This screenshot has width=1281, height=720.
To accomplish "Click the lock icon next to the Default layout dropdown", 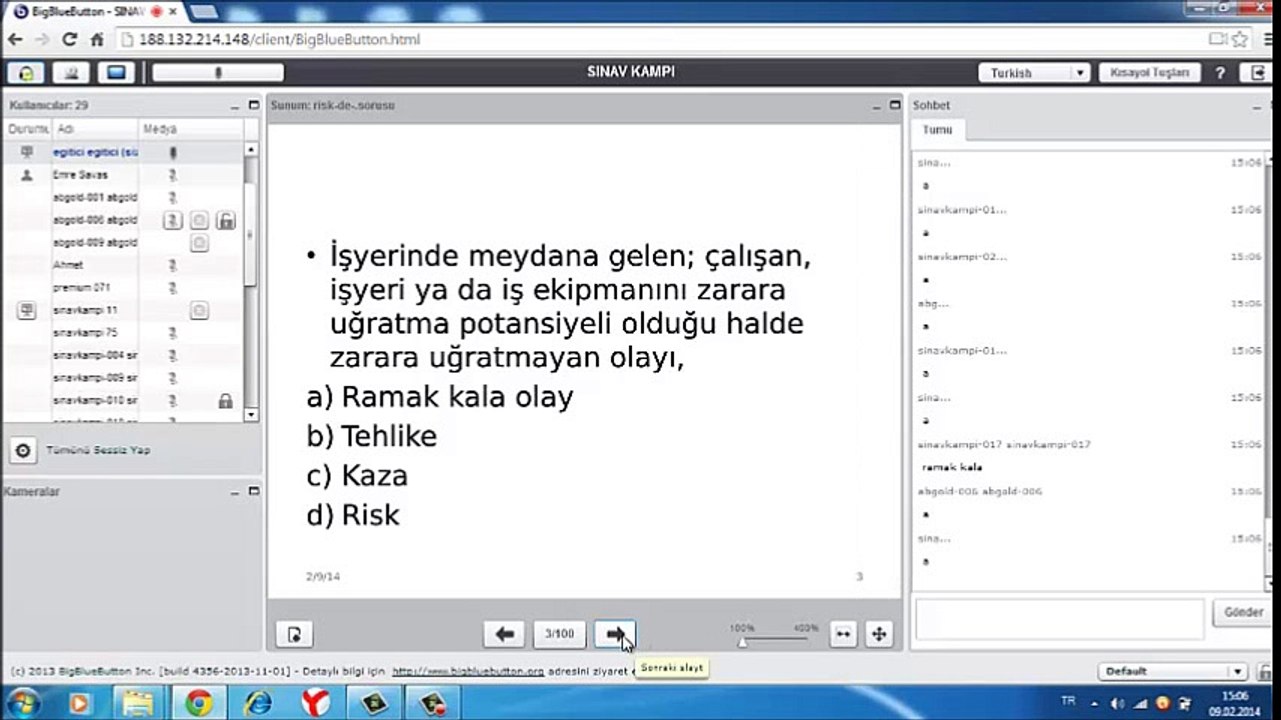I will (1263, 672).
